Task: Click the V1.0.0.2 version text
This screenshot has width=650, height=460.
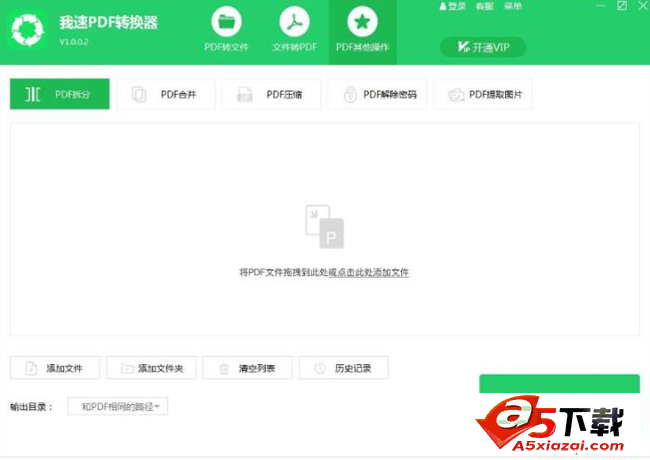Action: tap(74, 42)
